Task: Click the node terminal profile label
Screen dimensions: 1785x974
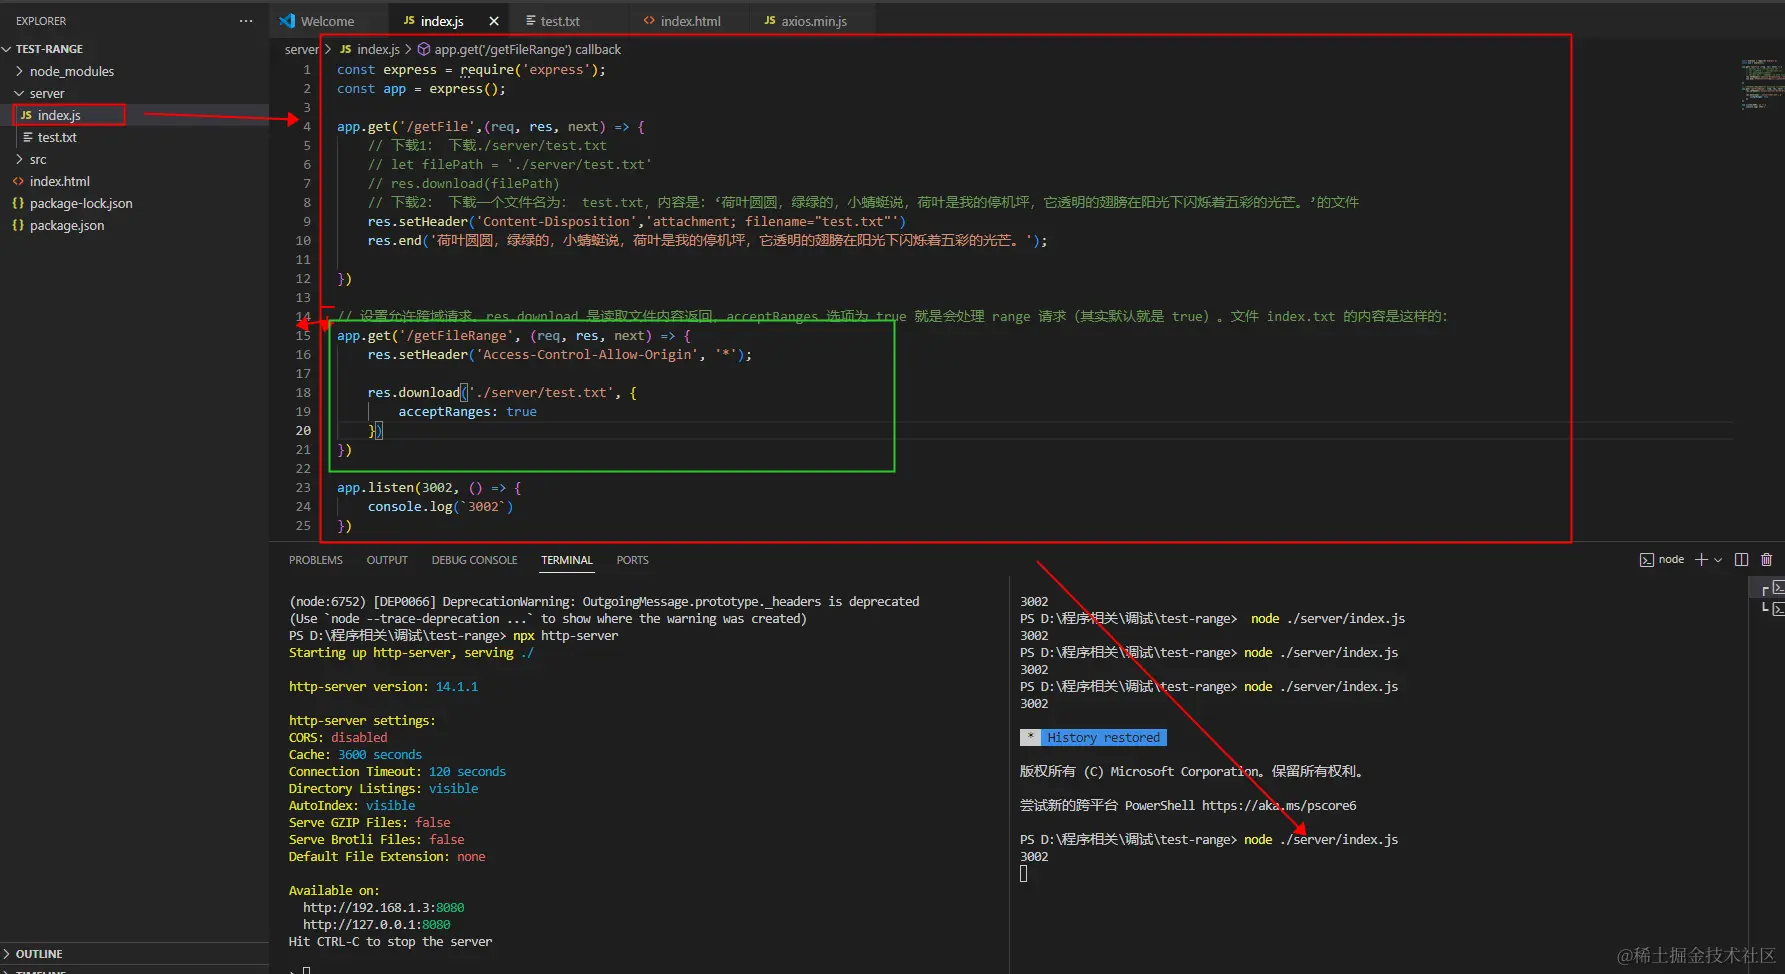Action: click(1671, 560)
